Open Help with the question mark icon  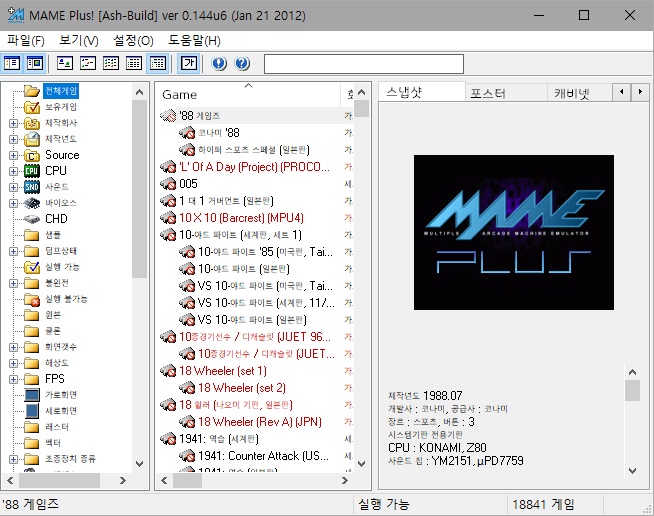(x=242, y=63)
